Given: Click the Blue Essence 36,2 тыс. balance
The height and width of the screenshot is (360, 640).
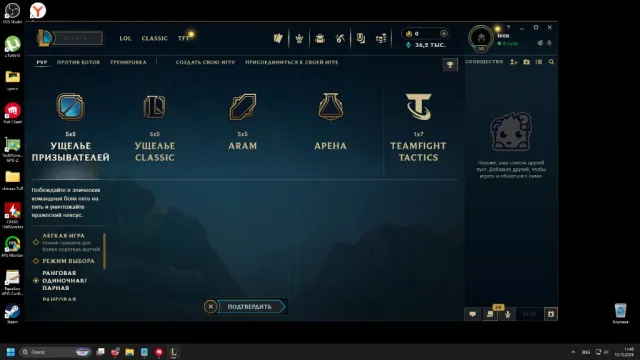Looking at the screenshot, I should click(x=426, y=45).
